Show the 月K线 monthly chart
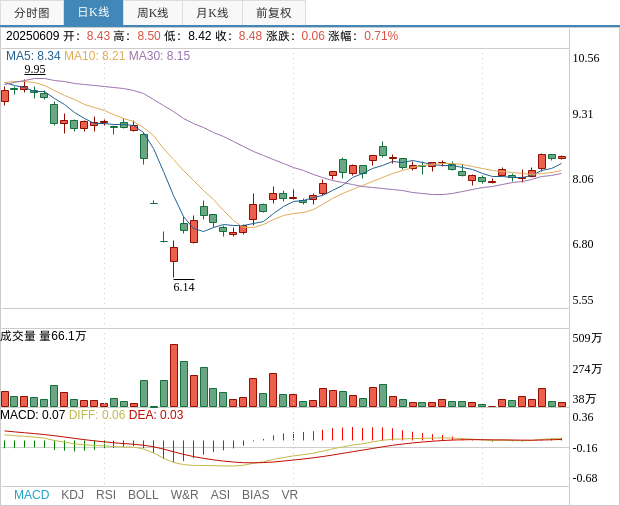This screenshot has height=506, width=620. 212,13
